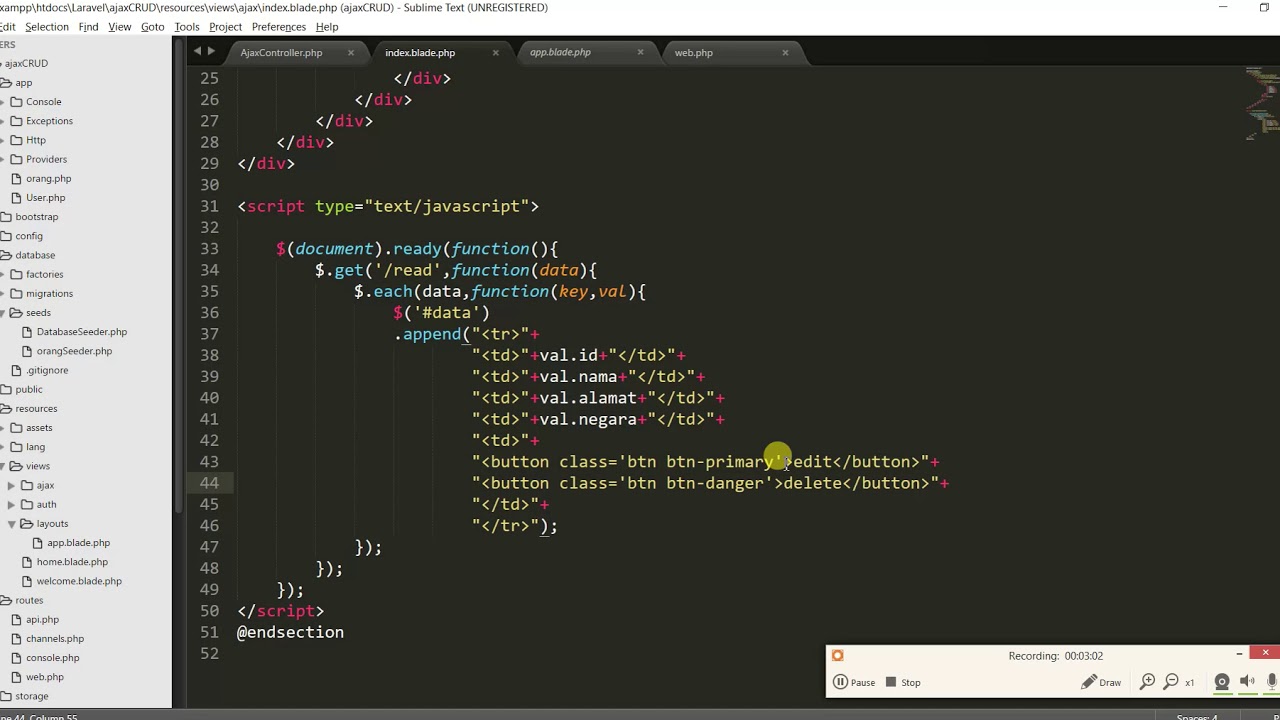Click the recorder zoom in magnifier
The height and width of the screenshot is (720, 1280).
point(1148,682)
